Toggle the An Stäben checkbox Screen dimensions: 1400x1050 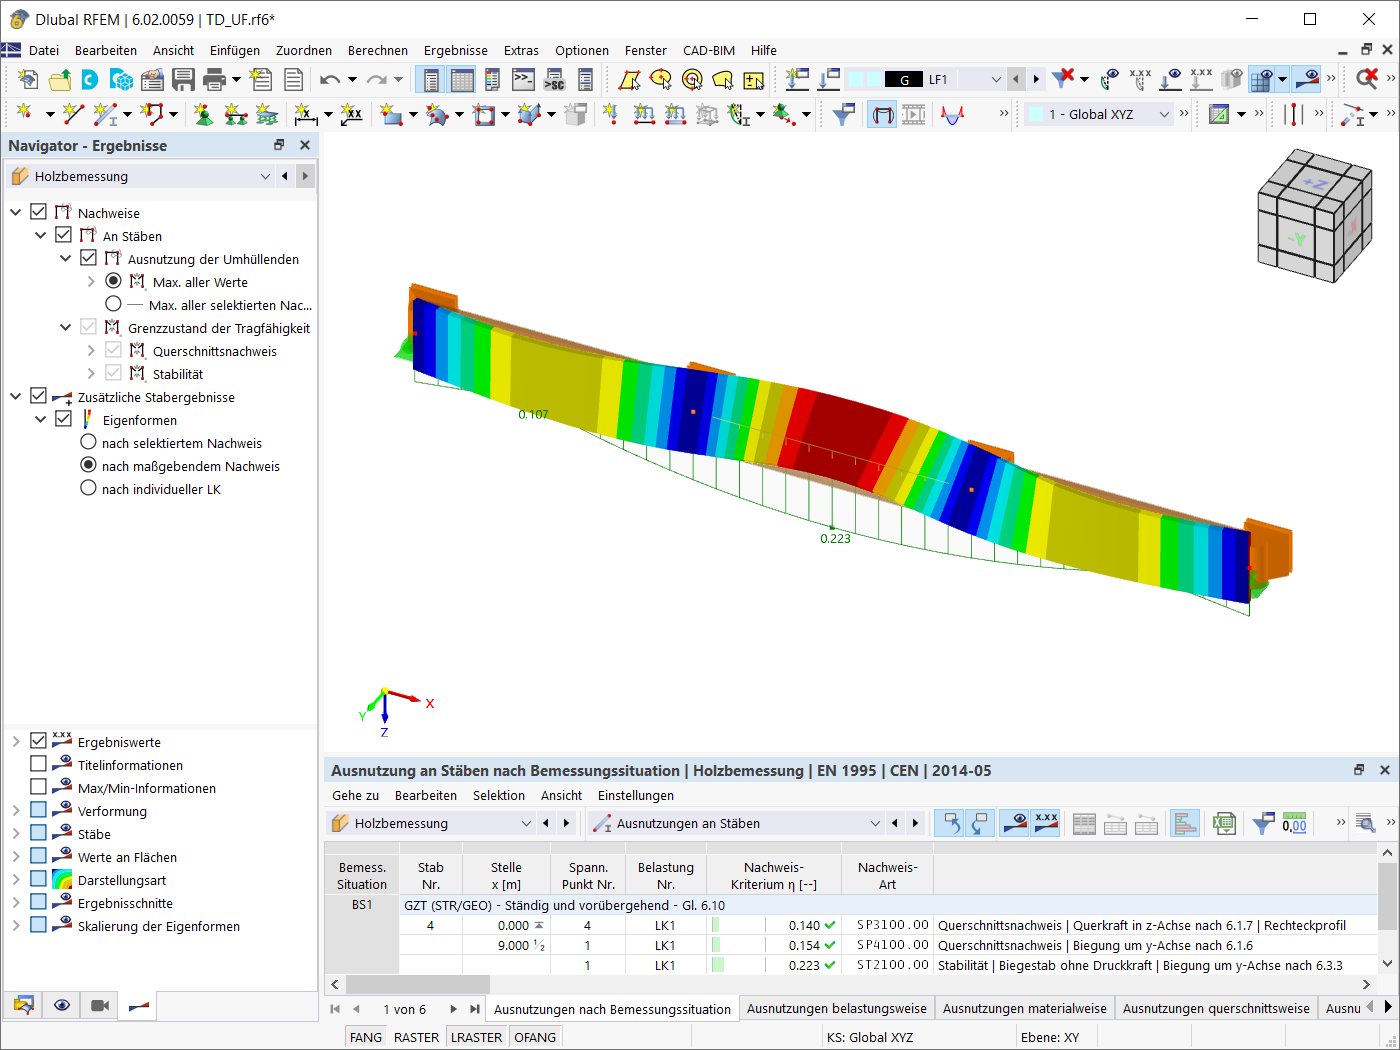click(64, 235)
